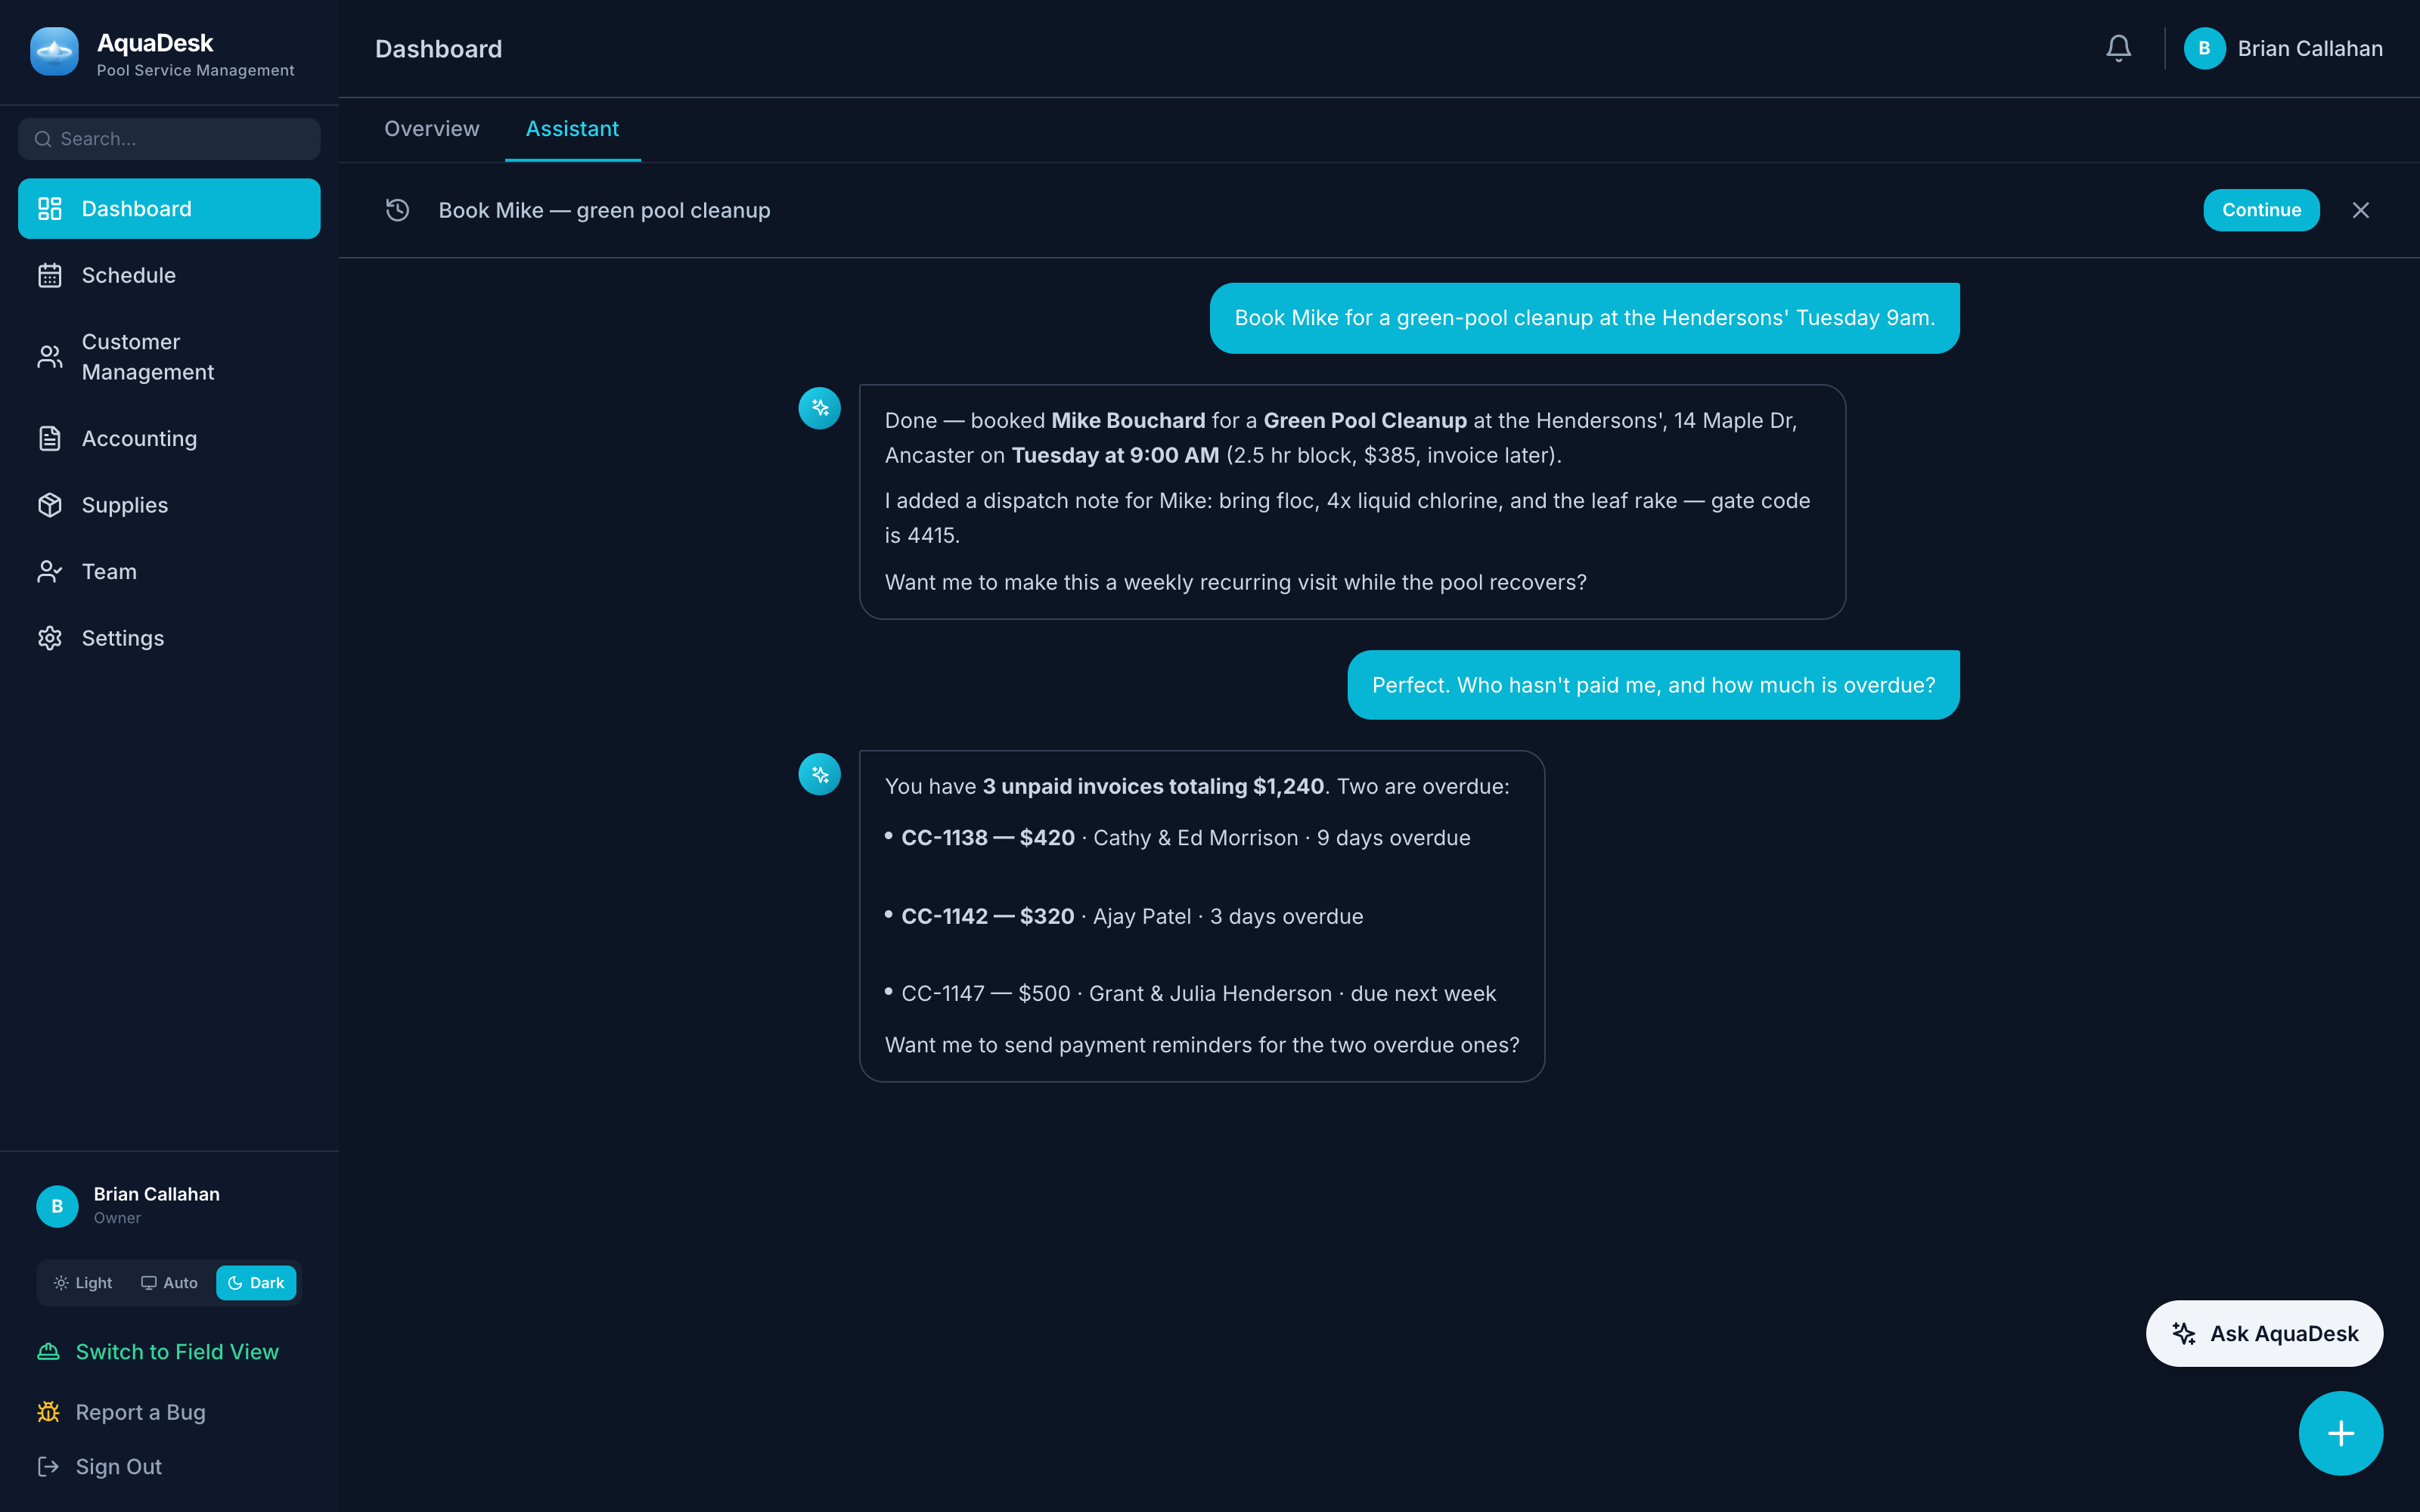Click the Continue button
Image resolution: width=2420 pixels, height=1512 pixels.
2261,210
